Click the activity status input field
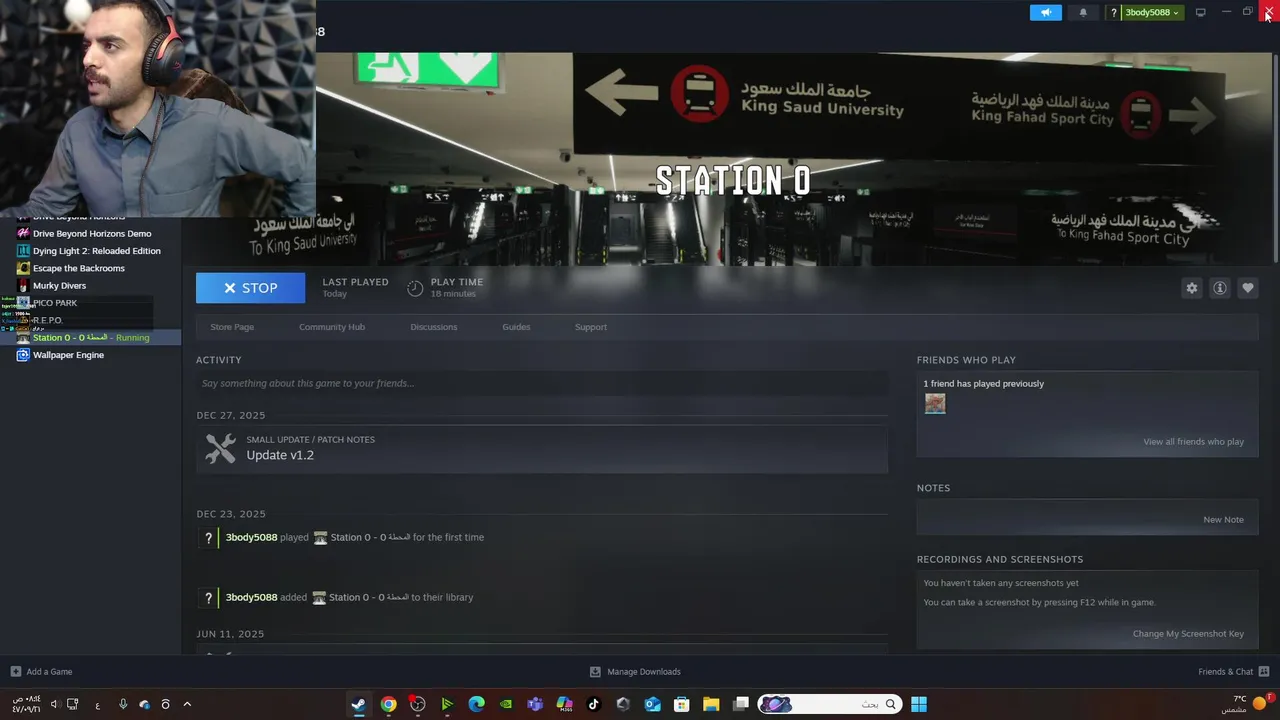1280x720 pixels. click(542, 383)
